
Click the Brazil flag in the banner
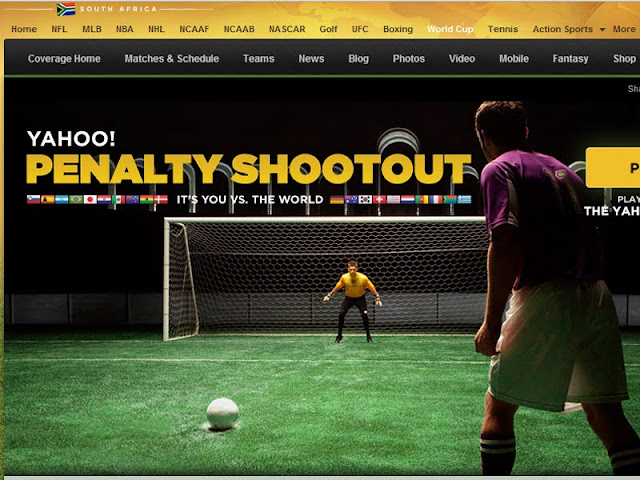(76, 199)
